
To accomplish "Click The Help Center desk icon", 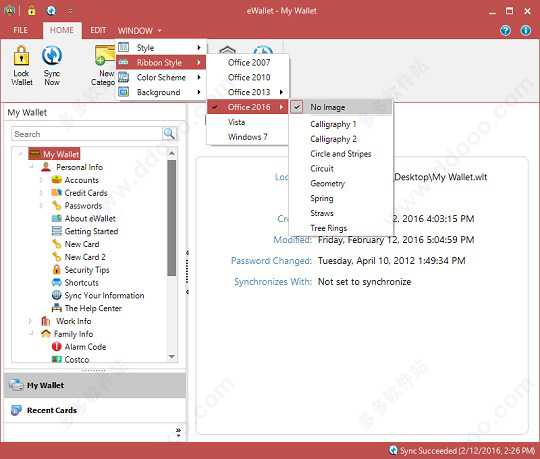I will tap(56, 308).
